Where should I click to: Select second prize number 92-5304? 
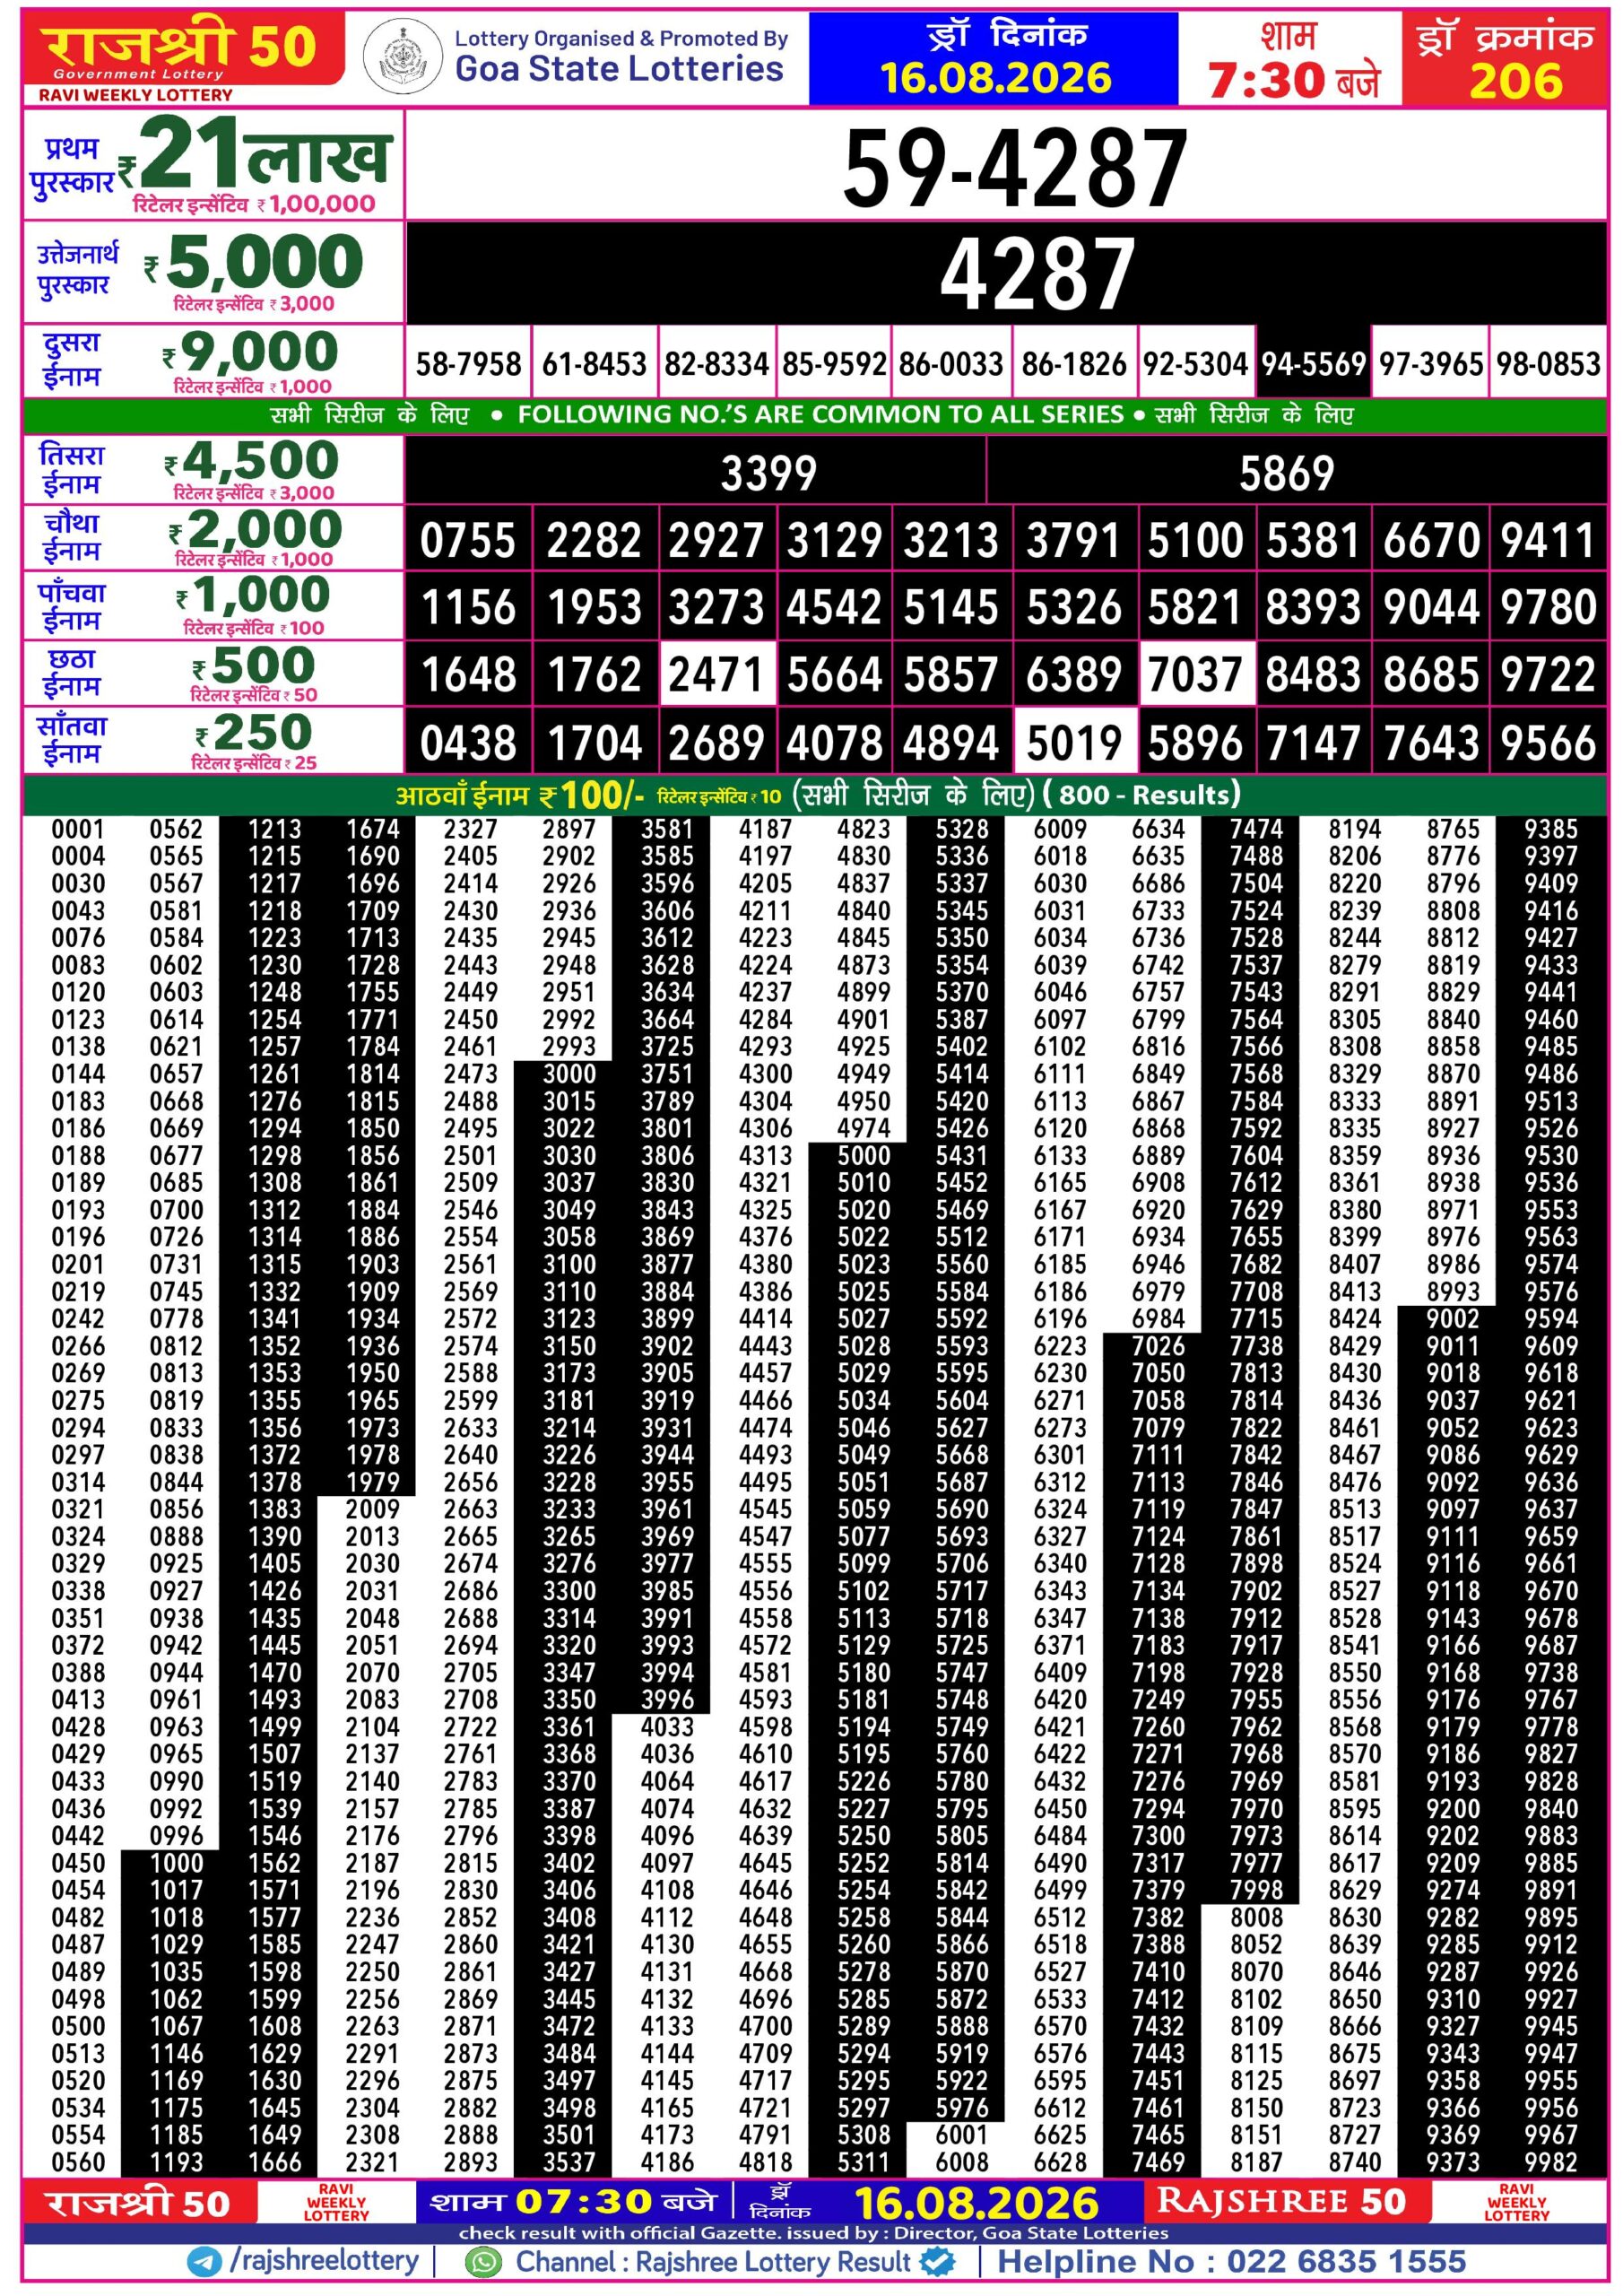pyautogui.click(x=1195, y=363)
